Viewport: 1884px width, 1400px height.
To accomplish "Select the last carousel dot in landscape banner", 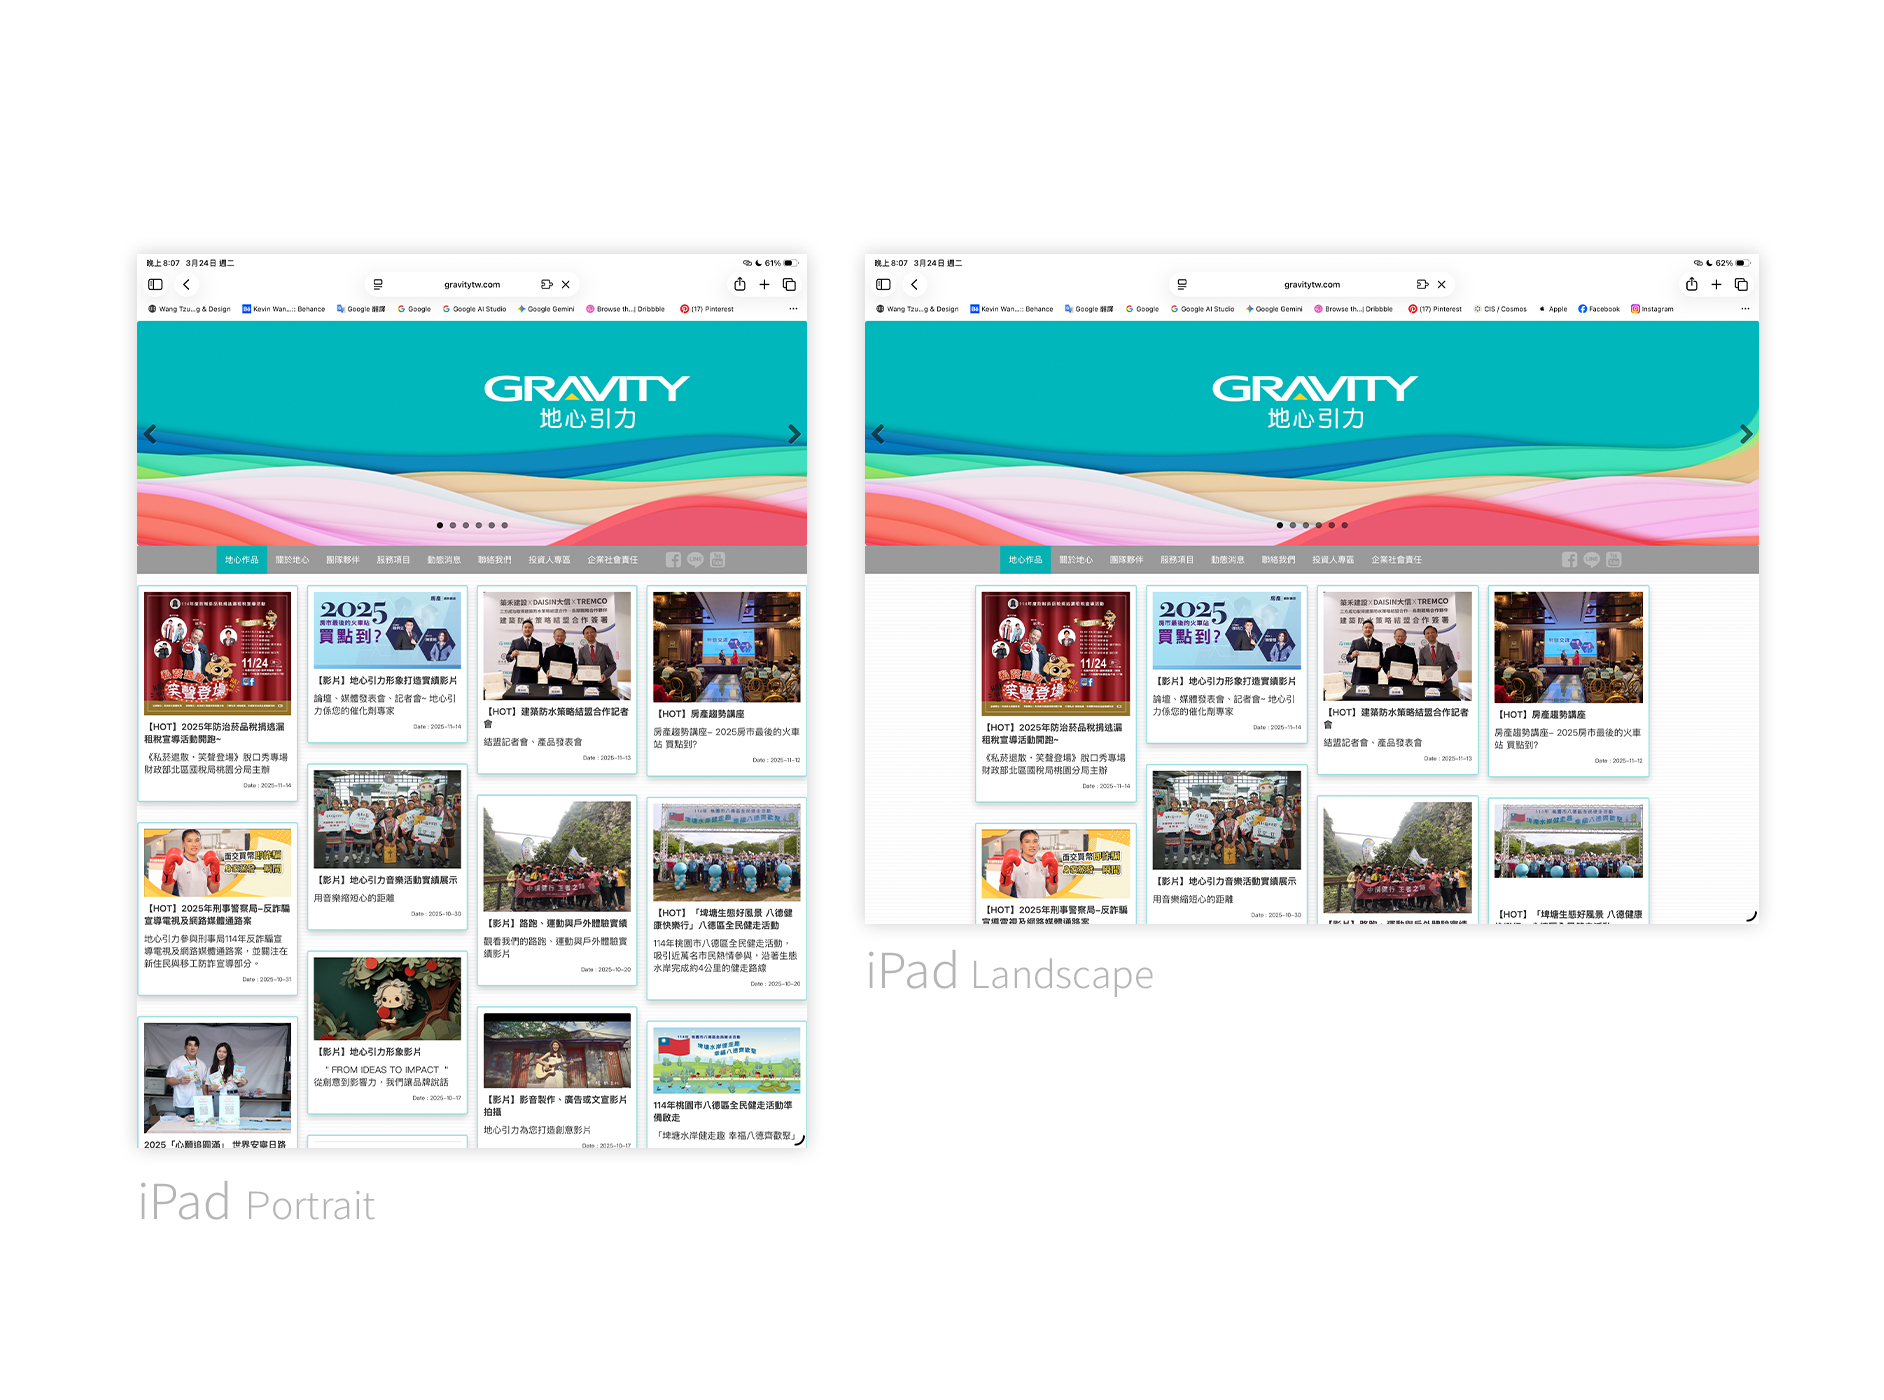I will tap(1345, 525).
